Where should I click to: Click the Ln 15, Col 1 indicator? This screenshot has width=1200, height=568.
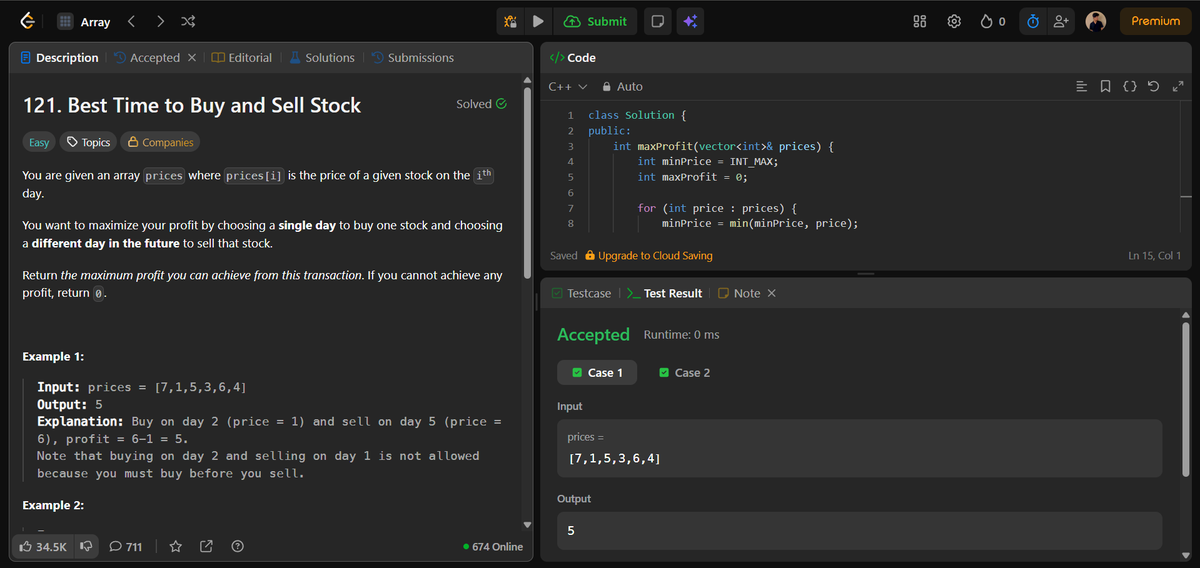[x=1154, y=256]
